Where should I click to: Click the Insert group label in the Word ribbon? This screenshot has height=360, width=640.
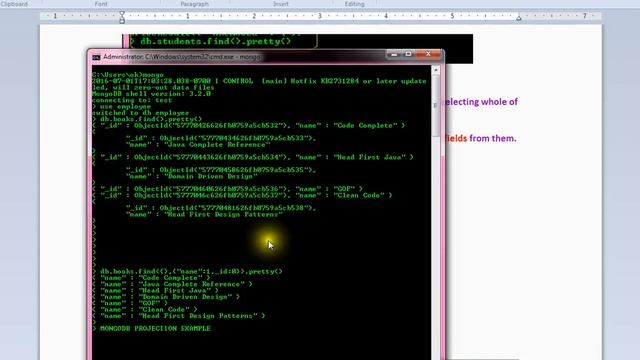[280, 4]
